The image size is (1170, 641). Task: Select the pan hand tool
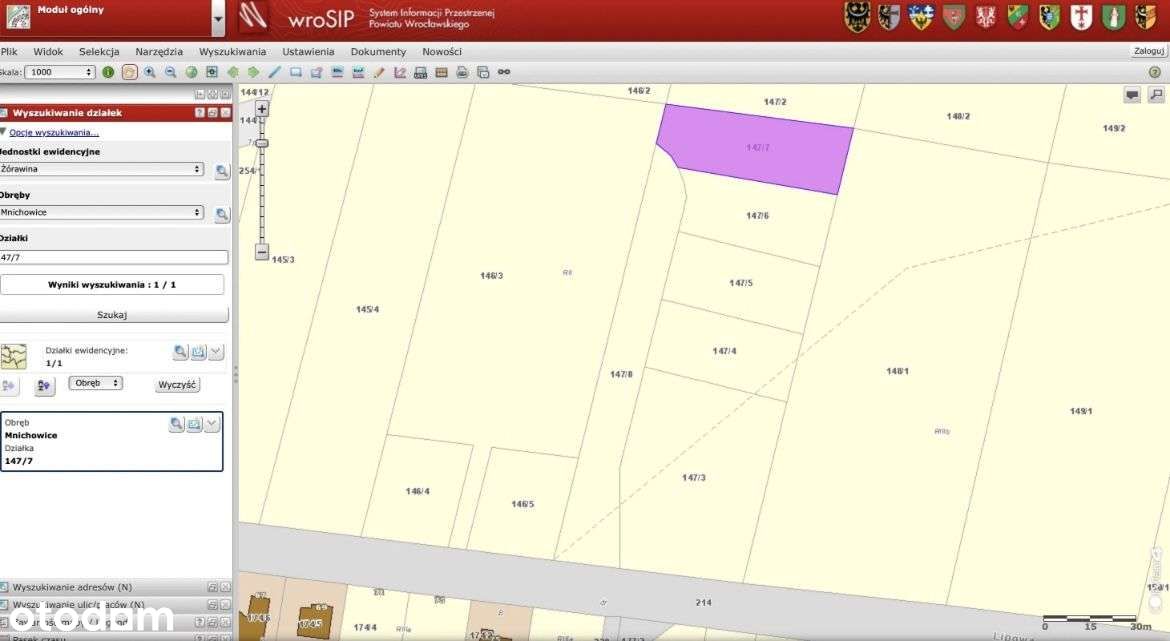point(129,72)
